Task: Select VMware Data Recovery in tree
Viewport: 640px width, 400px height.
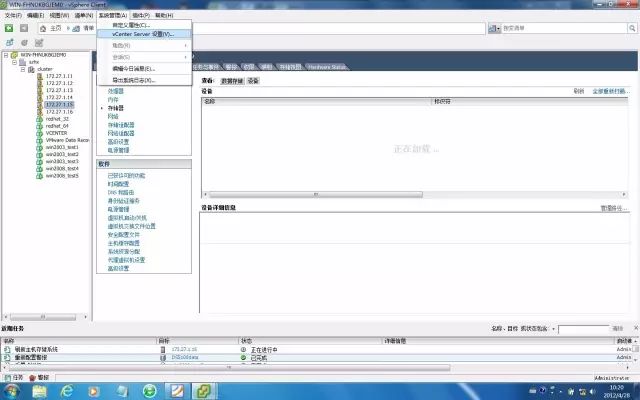Action: 67,140
